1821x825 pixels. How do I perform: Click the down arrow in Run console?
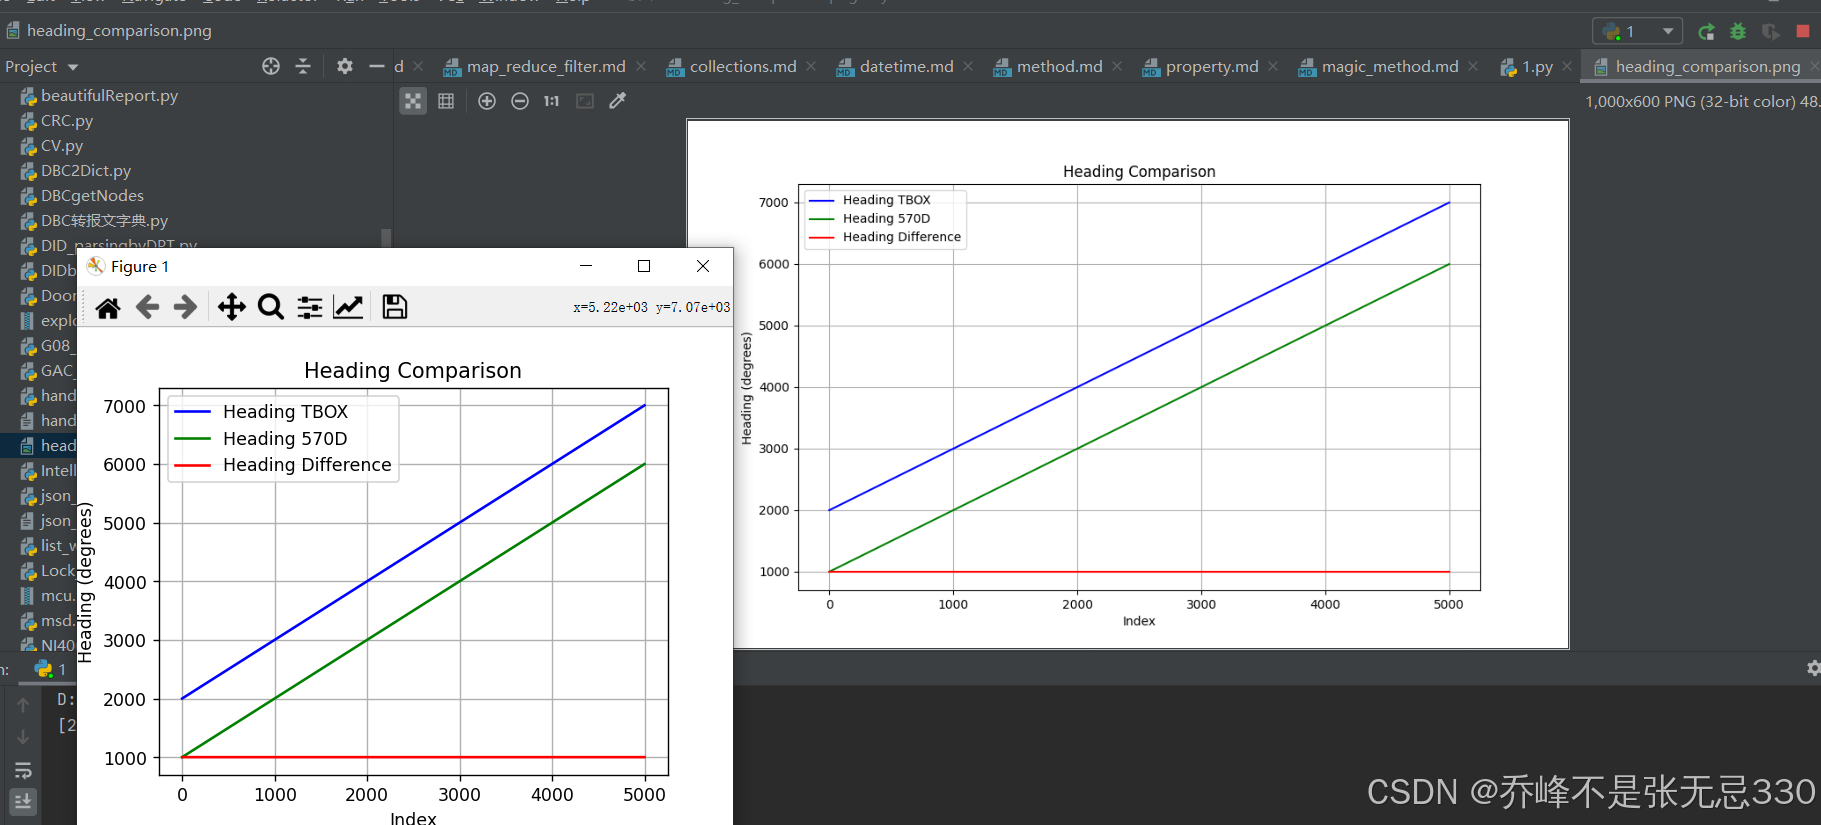pos(23,737)
